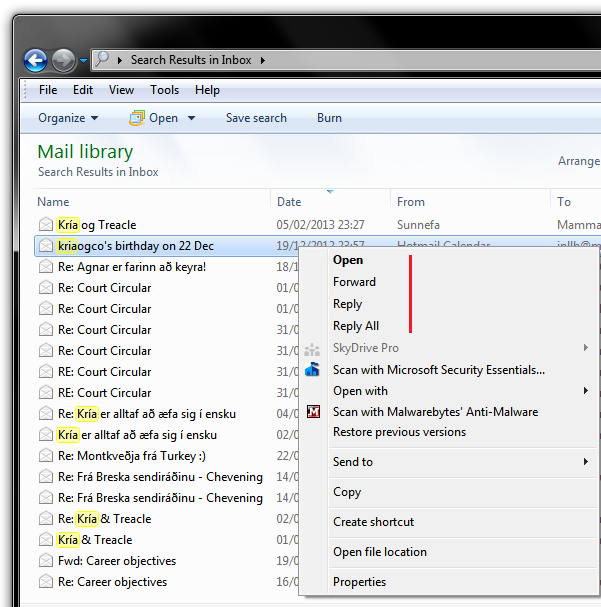The width and height of the screenshot is (601, 607).
Task: Select 'Re: Montkveðja frá Turkey :)'
Action: (132, 456)
